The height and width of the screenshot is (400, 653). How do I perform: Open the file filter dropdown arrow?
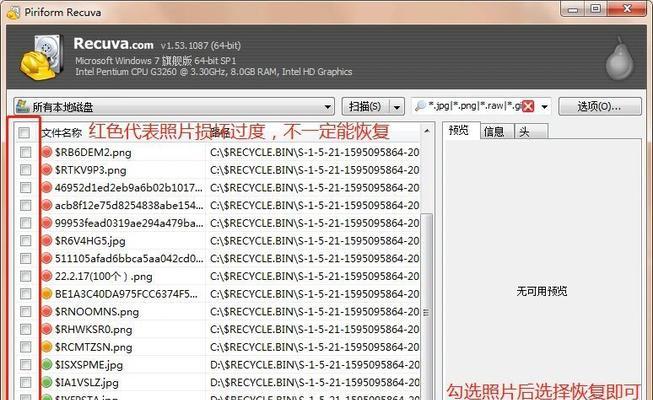tap(544, 107)
